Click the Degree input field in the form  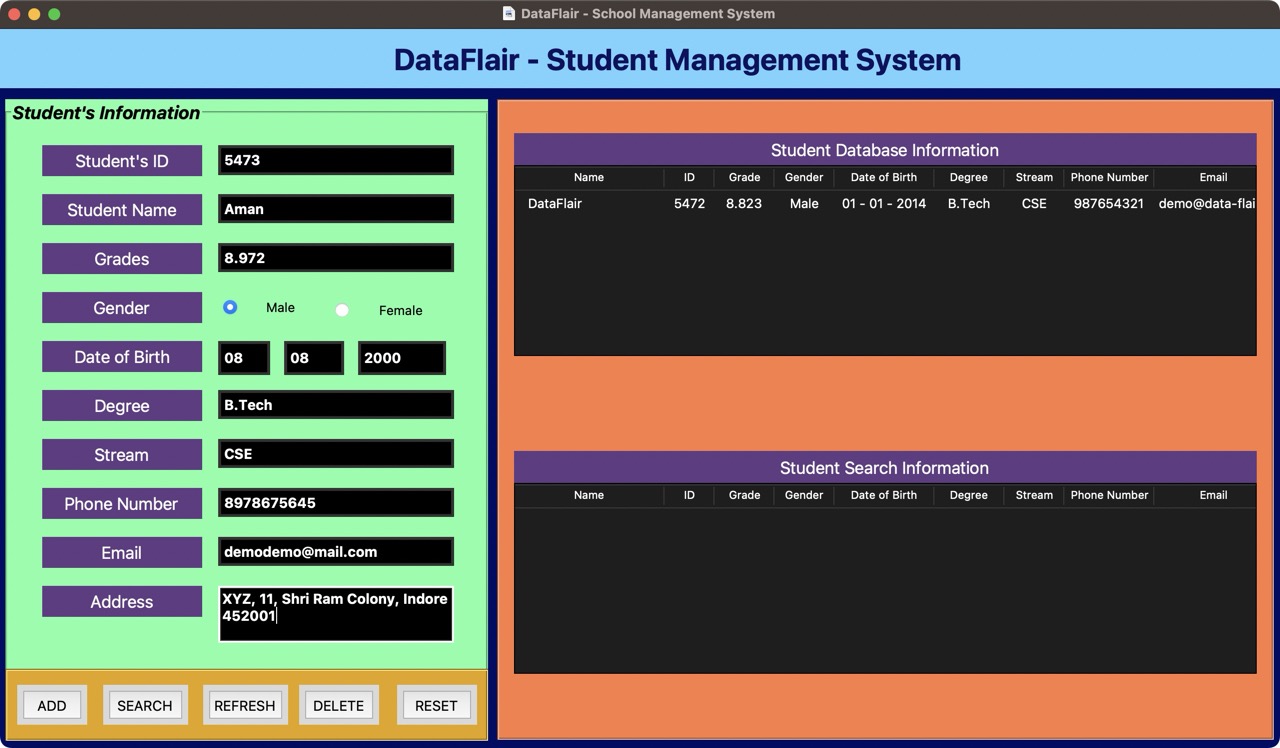coord(336,405)
